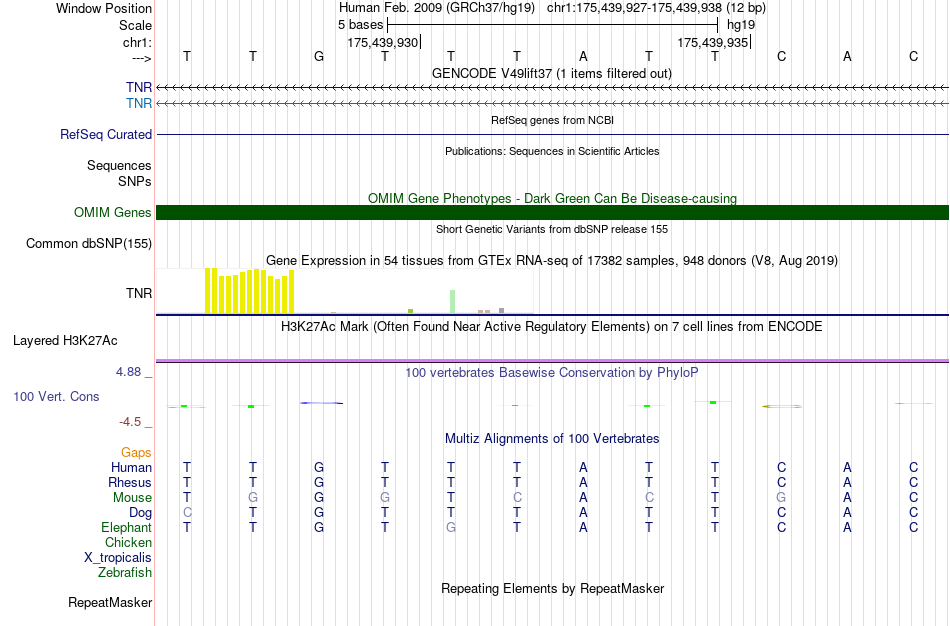Click the Human Feb. 2009 (GRCh37/hg19) title
Image resolution: width=950 pixels, height=626 pixels.
tap(437, 8)
